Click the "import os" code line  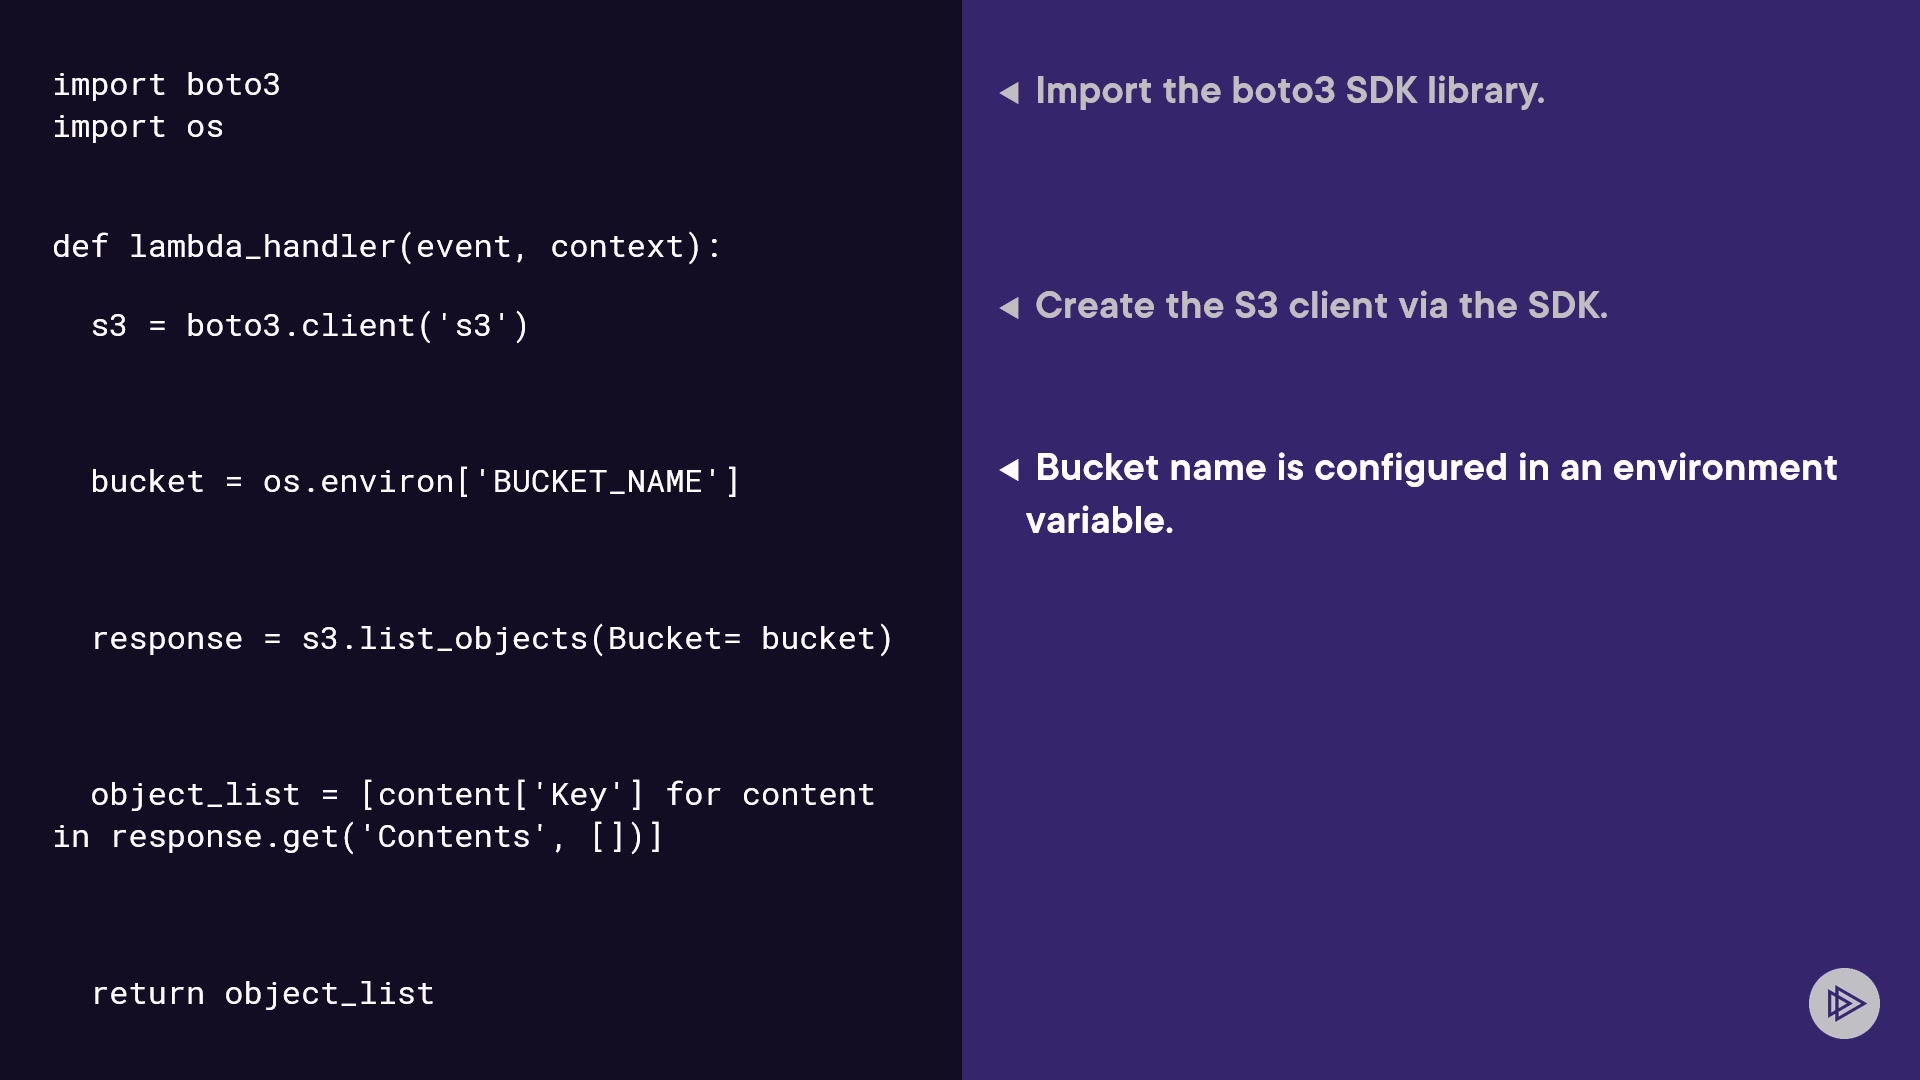138,127
